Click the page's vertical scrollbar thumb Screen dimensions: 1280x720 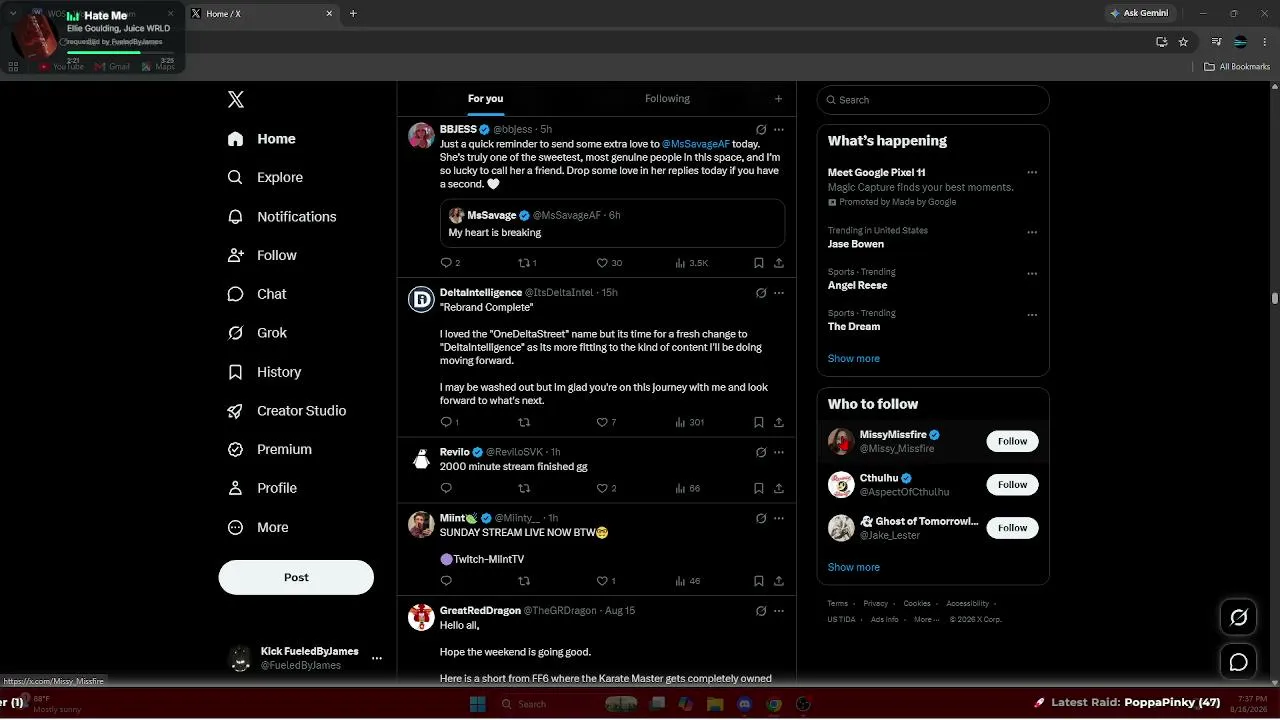point(1275,298)
